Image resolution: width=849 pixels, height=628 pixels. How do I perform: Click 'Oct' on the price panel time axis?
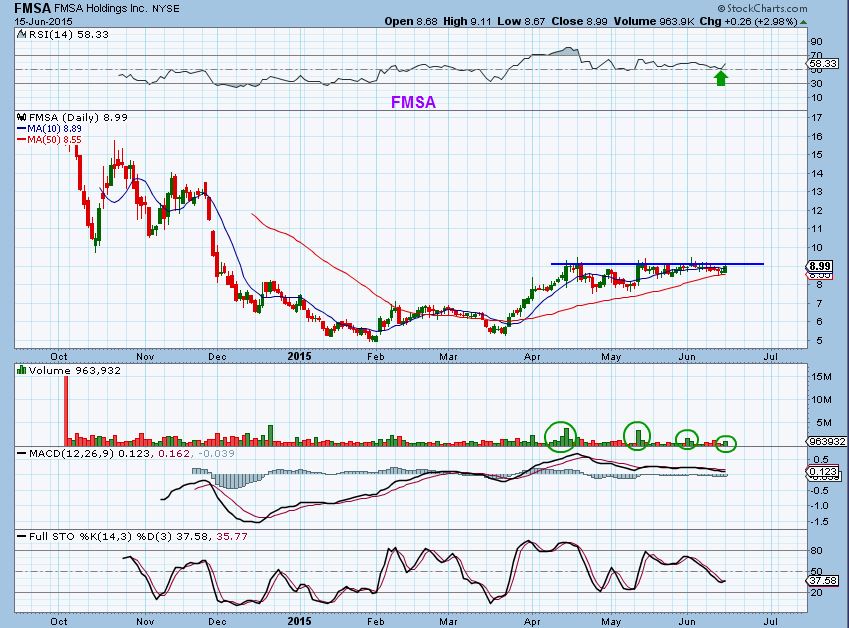coord(58,356)
